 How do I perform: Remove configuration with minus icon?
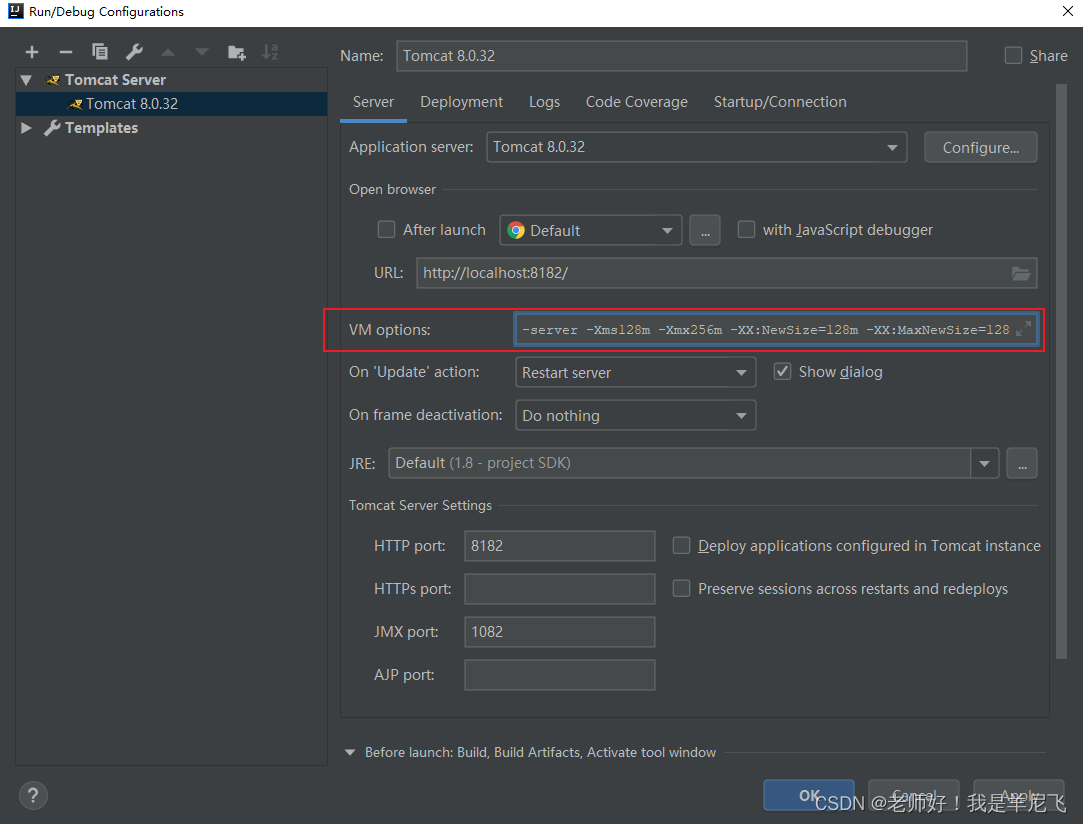pos(66,52)
